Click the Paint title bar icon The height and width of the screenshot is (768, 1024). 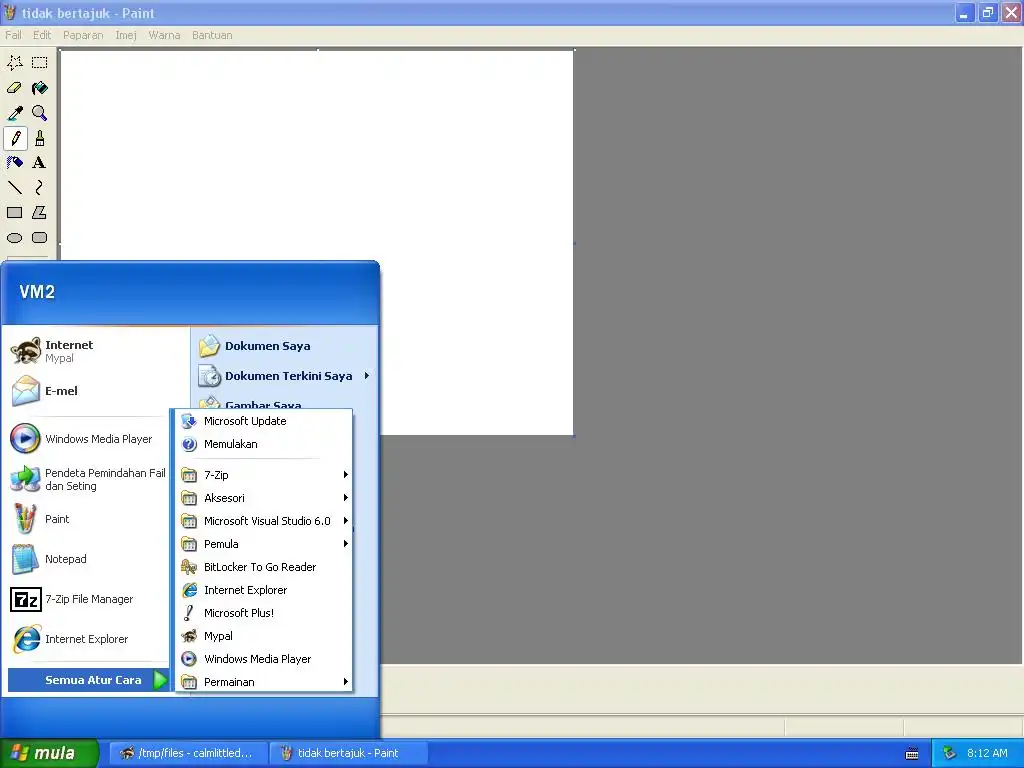click(x=10, y=12)
